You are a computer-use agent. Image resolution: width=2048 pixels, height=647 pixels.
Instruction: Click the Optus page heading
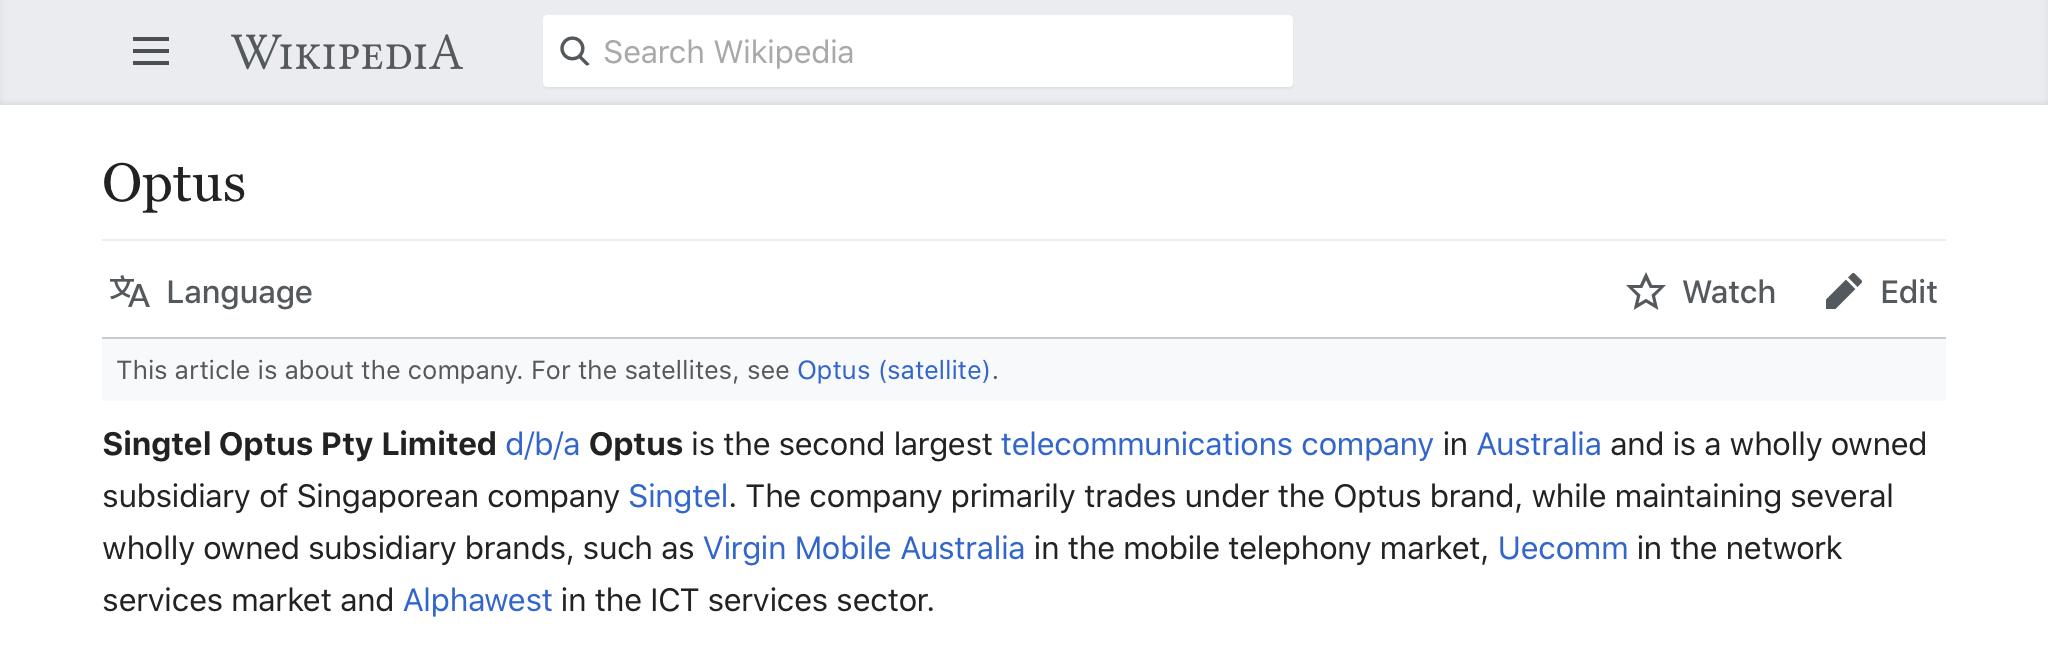click(174, 185)
